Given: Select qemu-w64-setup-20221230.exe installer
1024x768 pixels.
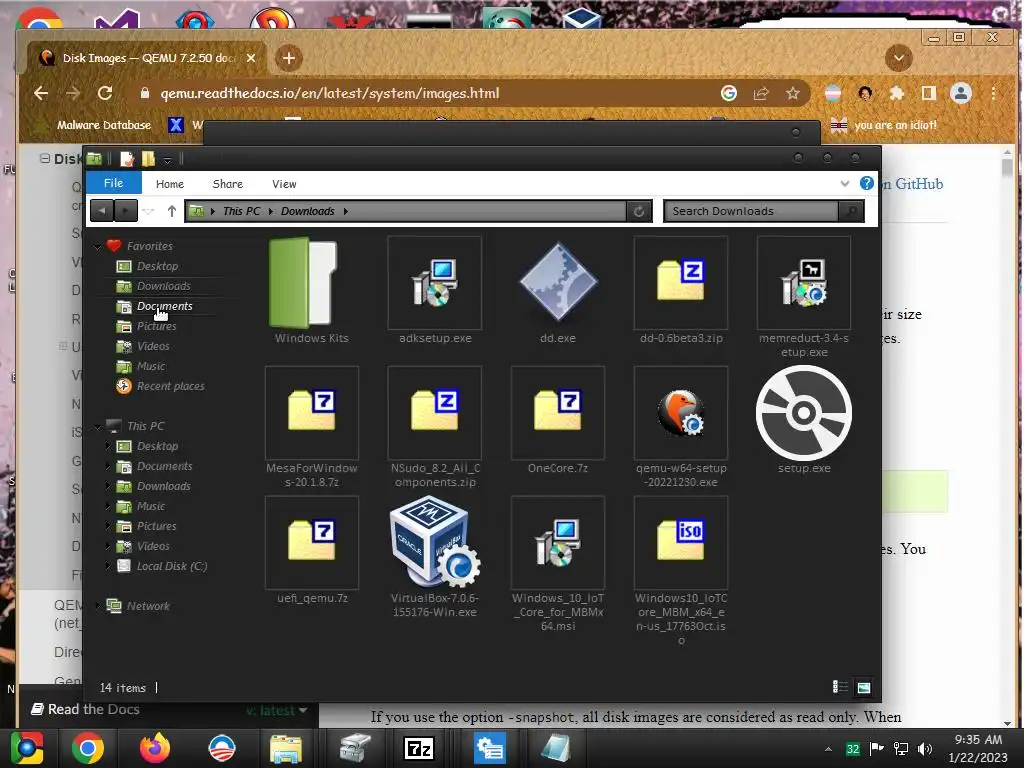Looking at the screenshot, I should tap(680, 427).
